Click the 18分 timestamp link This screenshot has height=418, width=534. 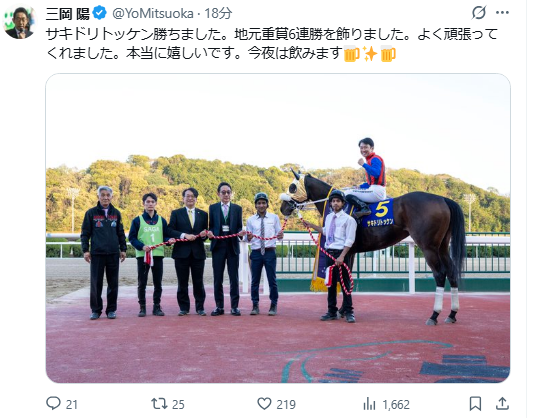tap(218, 13)
